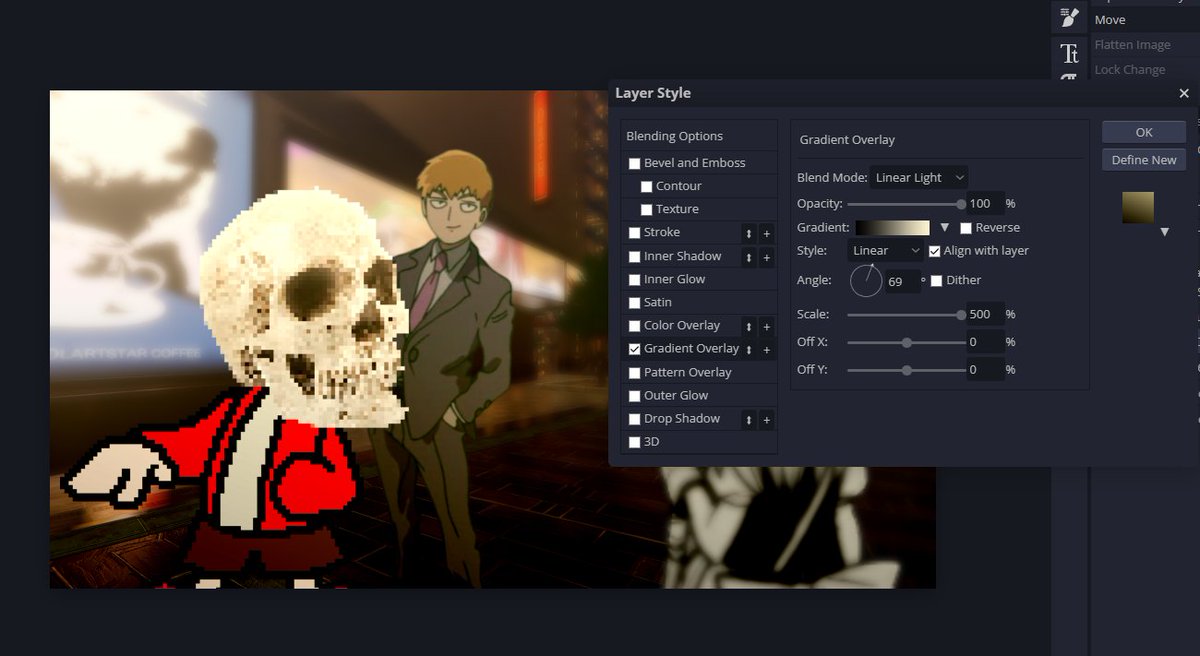The height and width of the screenshot is (656, 1200).
Task: Open the Style Linear dropdown
Action: pos(886,251)
